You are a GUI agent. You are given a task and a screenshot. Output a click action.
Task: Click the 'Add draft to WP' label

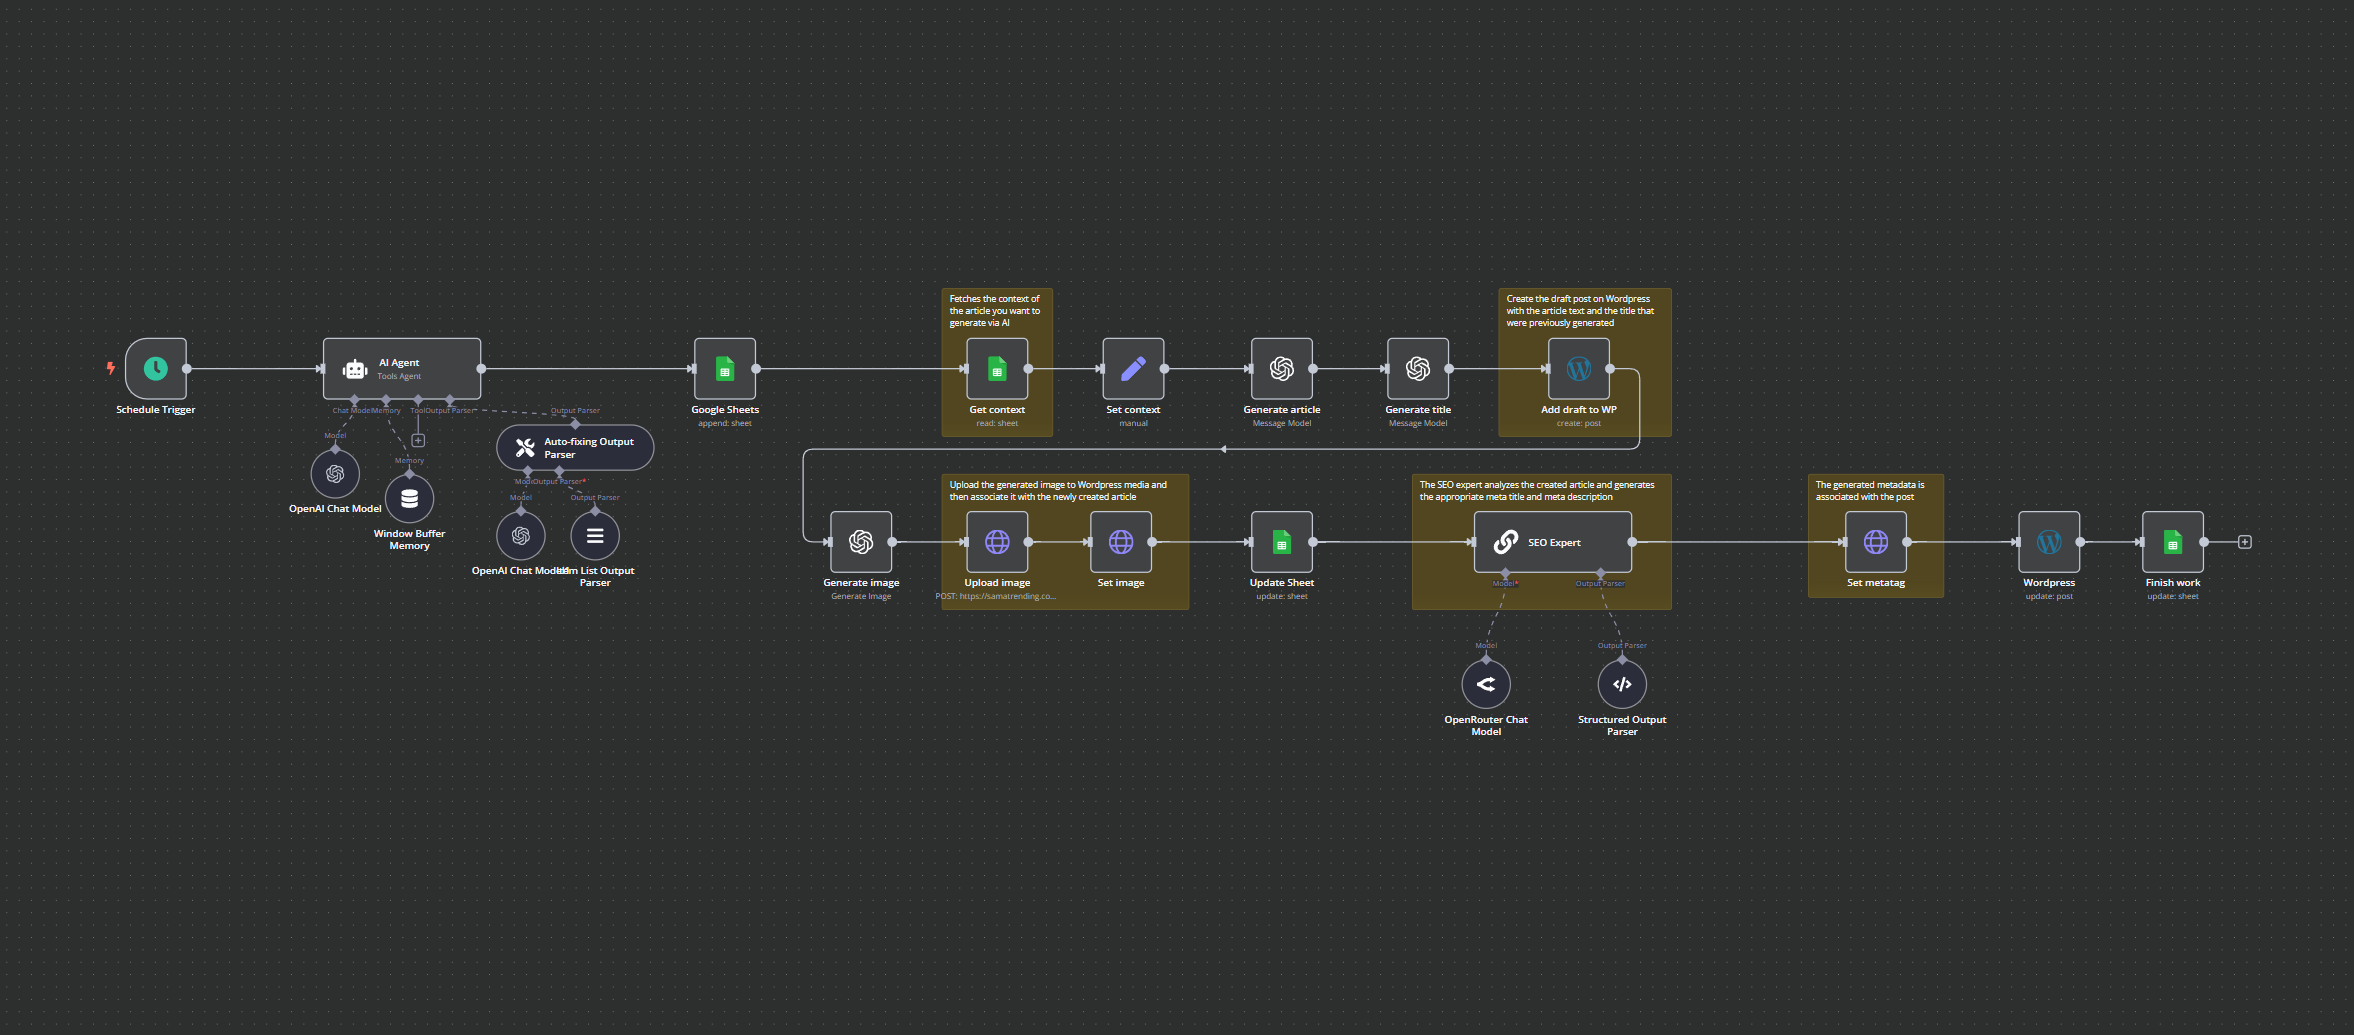pos(1579,410)
